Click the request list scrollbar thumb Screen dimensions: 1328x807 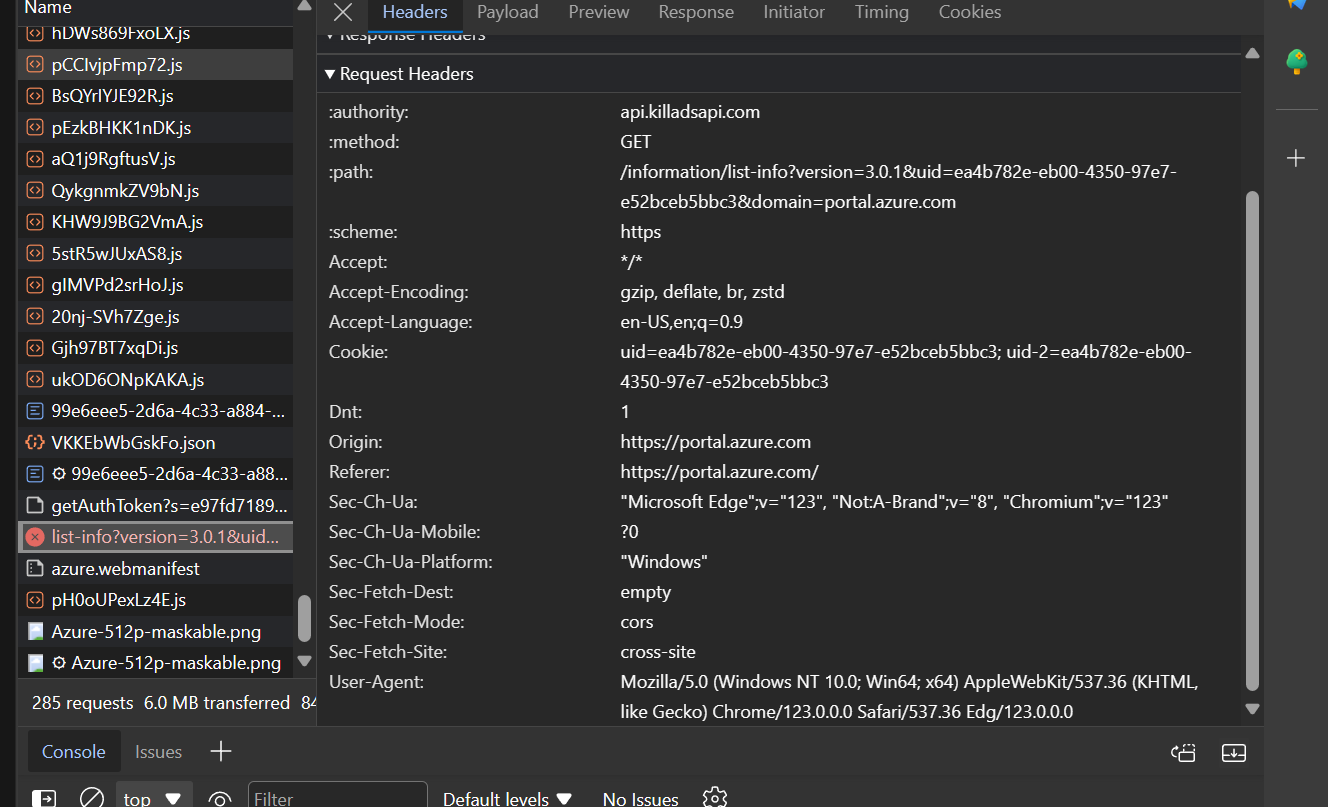pos(304,619)
